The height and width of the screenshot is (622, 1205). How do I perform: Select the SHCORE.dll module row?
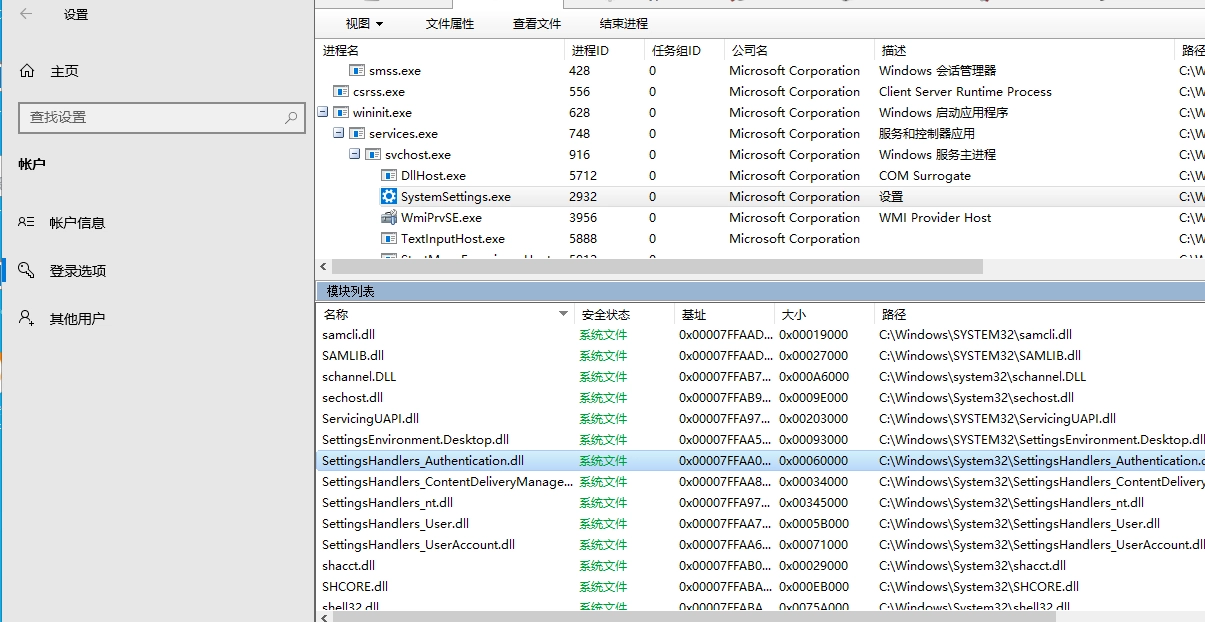[x=760, y=587]
